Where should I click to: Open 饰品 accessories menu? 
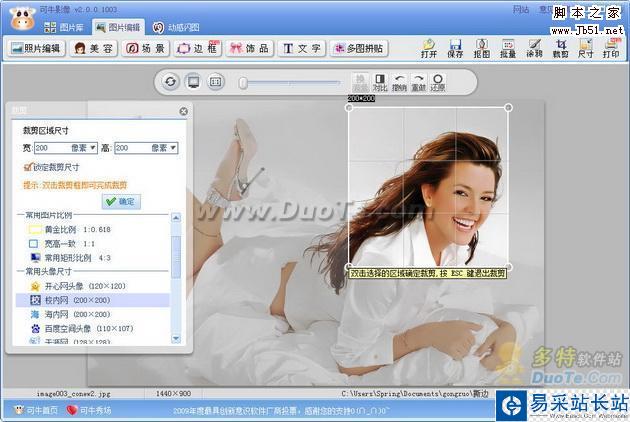pyautogui.click(x=250, y=48)
